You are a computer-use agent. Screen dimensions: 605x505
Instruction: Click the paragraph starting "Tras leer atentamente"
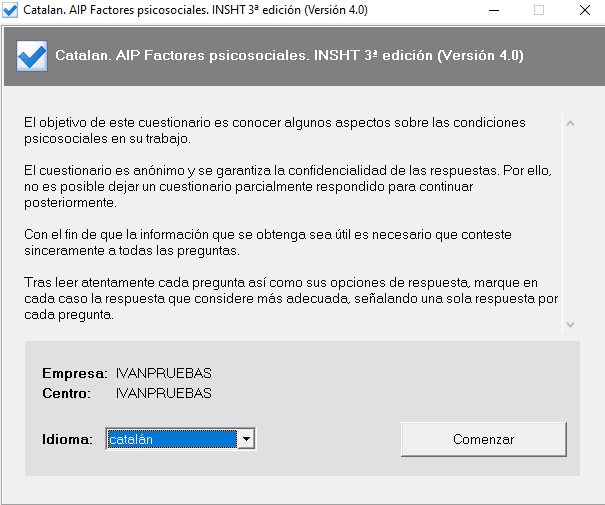[x=290, y=299]
